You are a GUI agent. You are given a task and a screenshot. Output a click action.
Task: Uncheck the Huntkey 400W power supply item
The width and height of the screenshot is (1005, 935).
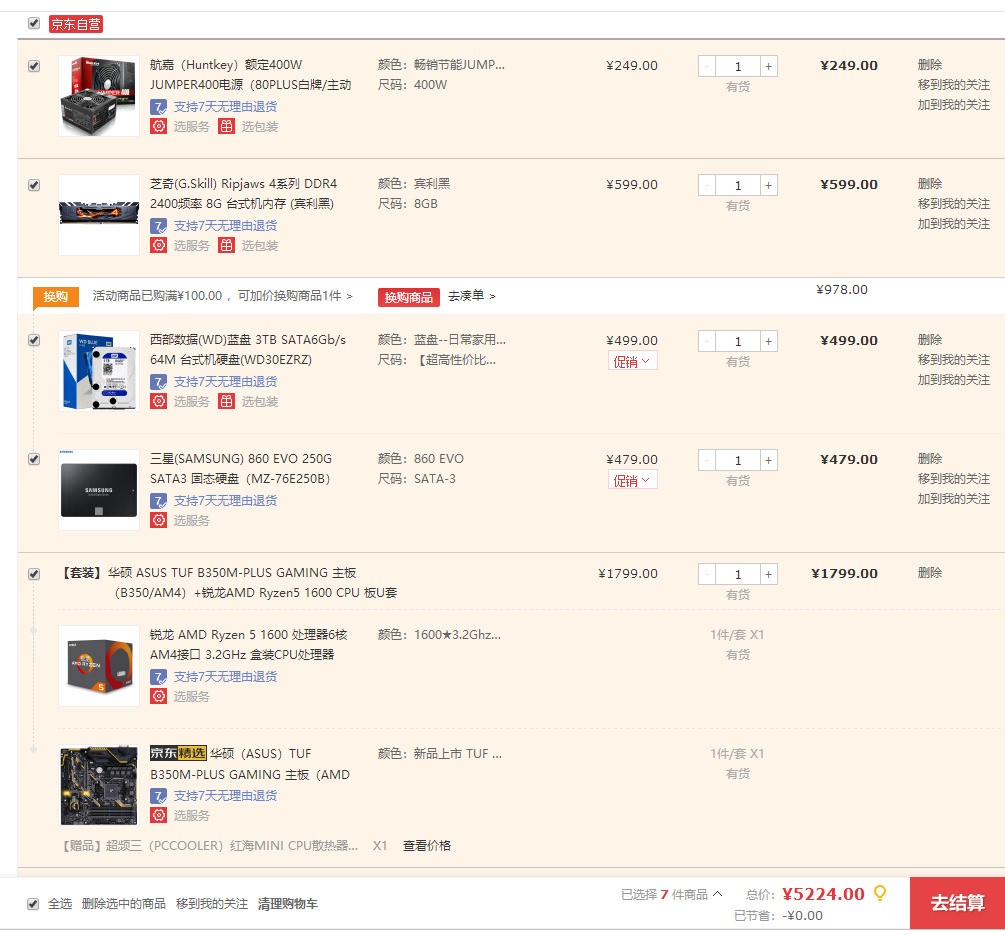(34, 65)
